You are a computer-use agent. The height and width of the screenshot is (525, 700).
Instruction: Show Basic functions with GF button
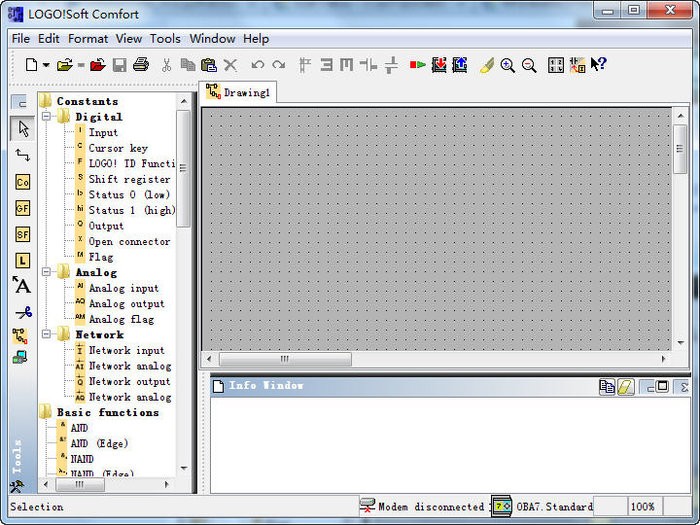pyautogui.click(x=22, y=208)
